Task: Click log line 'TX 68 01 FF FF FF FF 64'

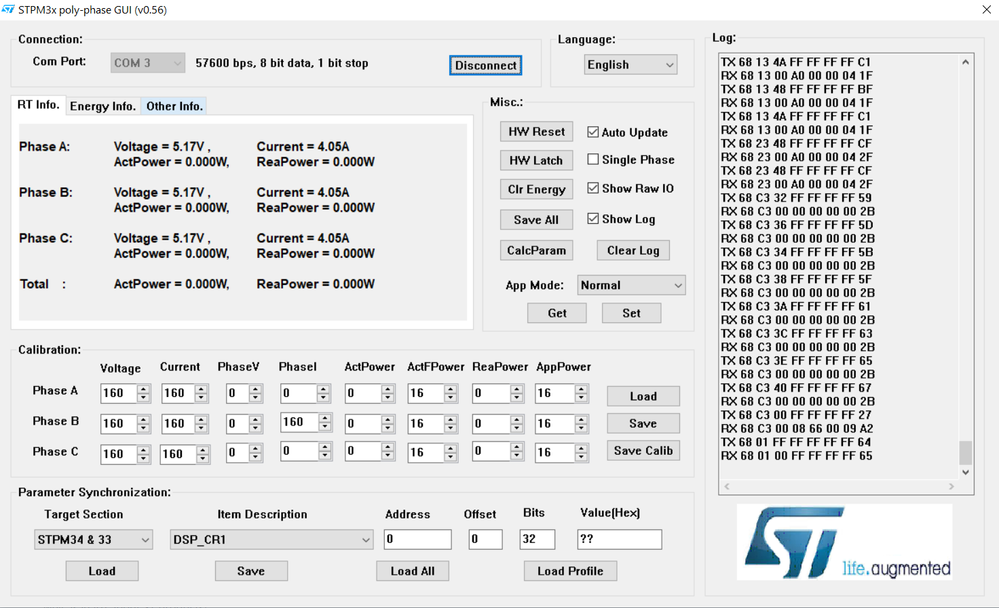Action: pos(796,442)
